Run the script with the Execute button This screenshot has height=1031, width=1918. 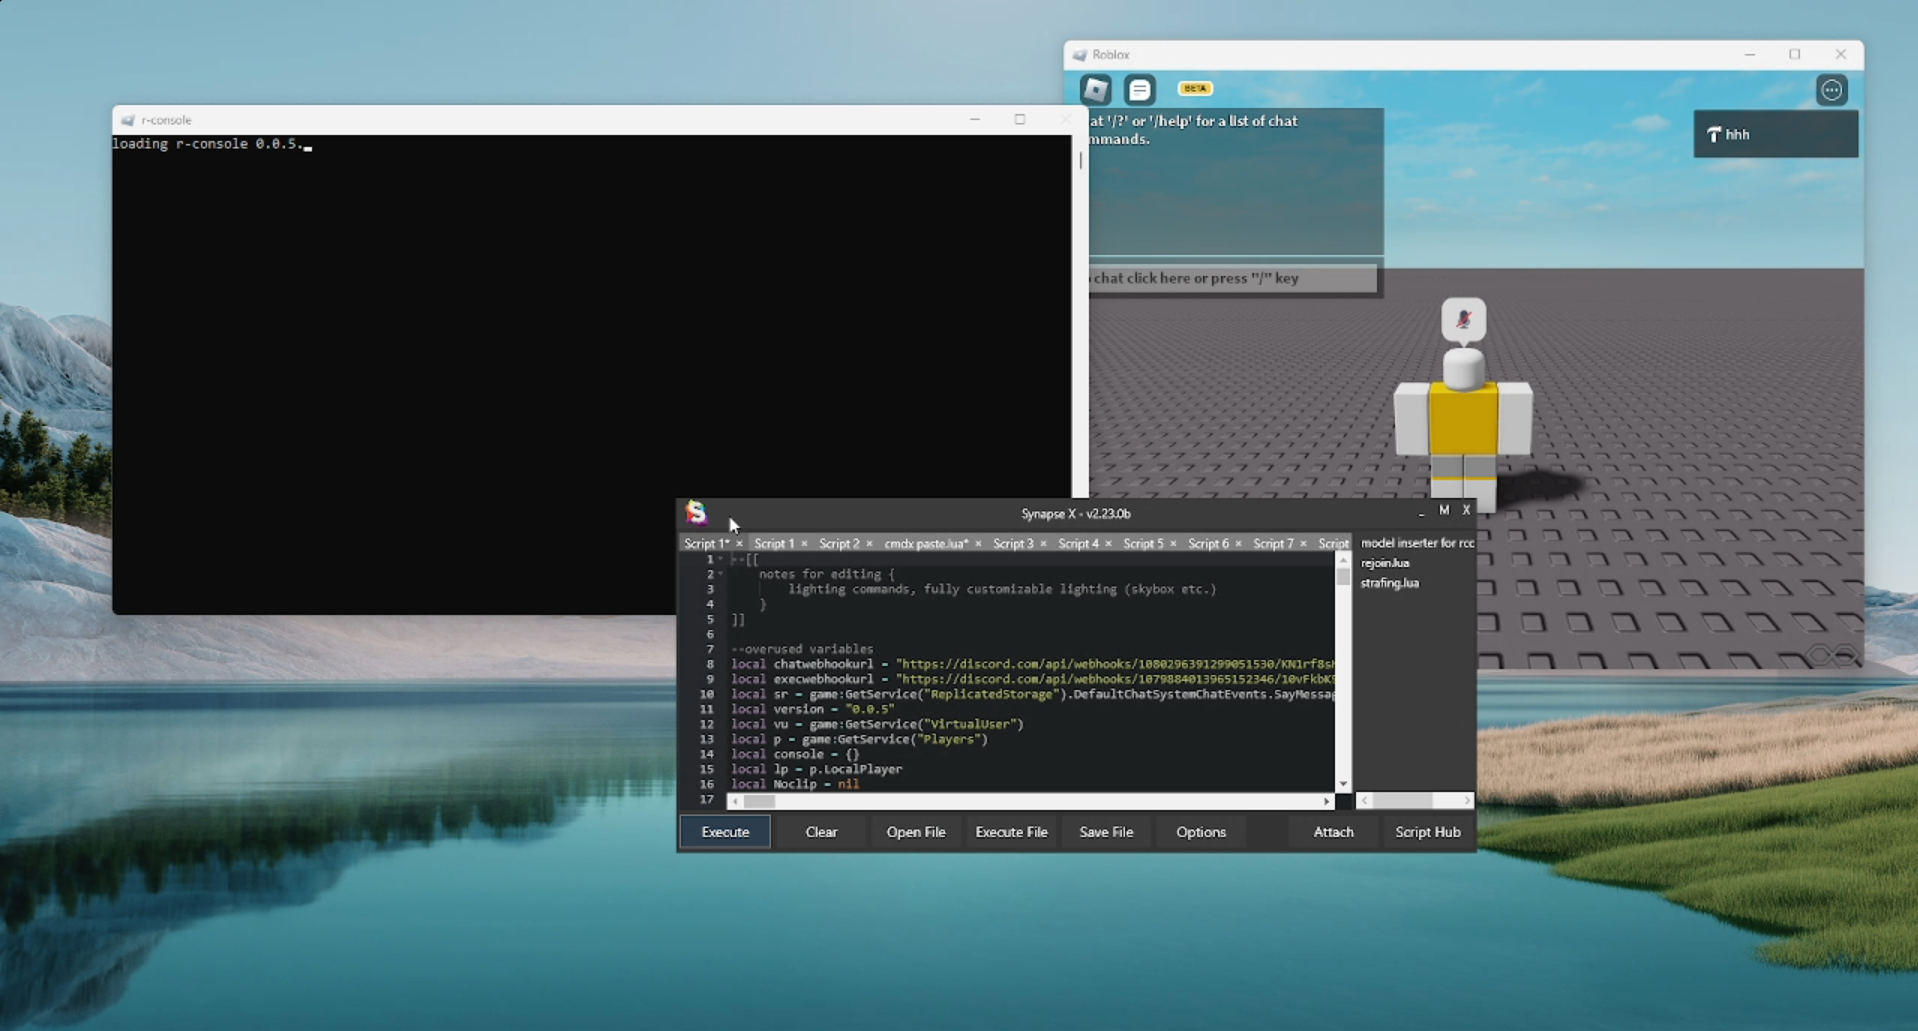[725, 832]
